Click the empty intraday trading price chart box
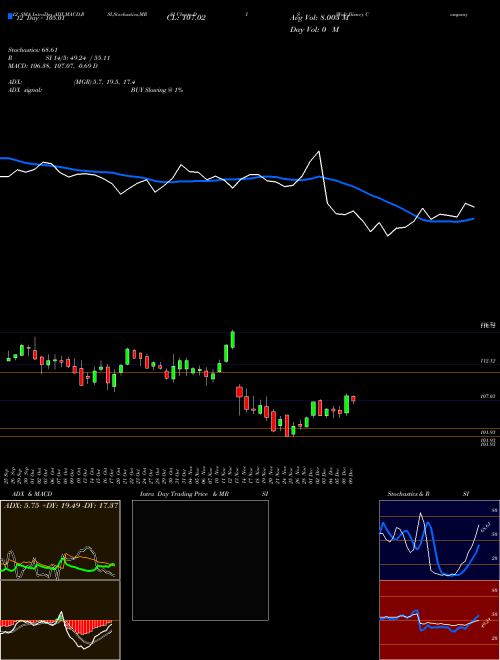The width and height of the screenshot is (500, 660). point(200,560)
